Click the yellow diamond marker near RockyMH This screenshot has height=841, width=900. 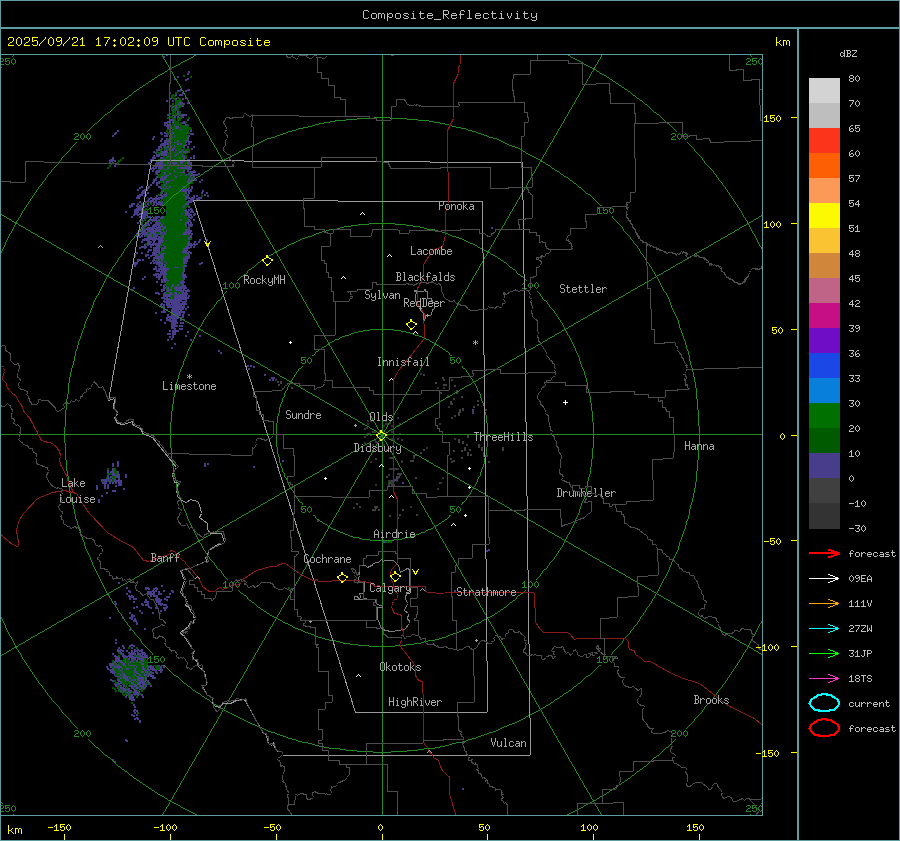[x=267, y=260]
